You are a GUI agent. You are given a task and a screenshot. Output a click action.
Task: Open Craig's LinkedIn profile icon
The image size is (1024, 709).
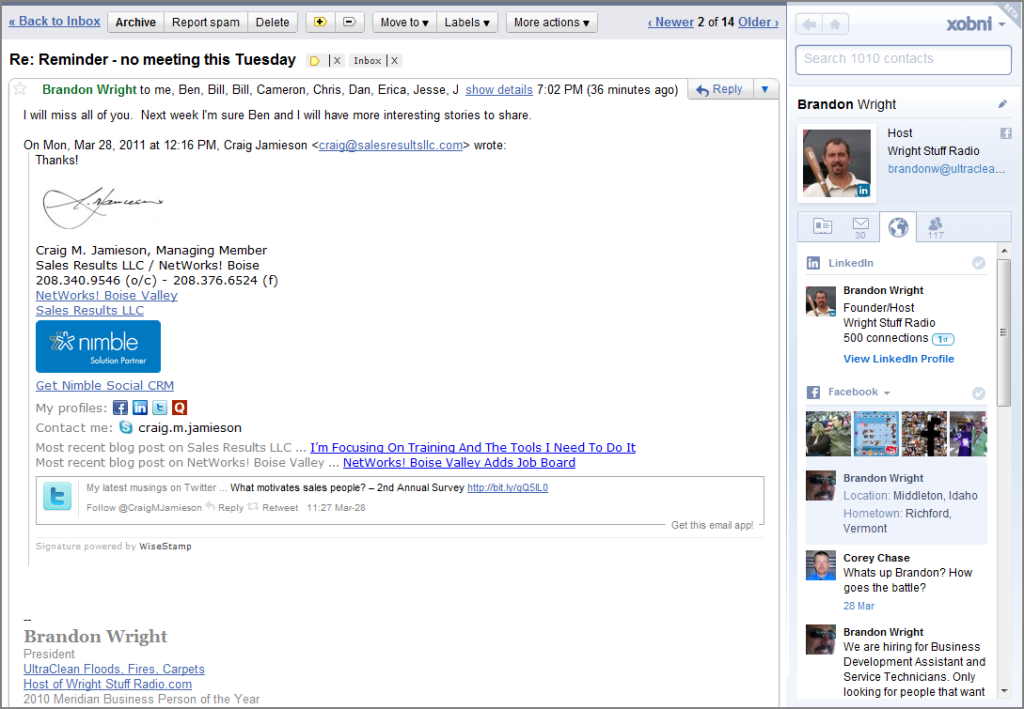(x=140, y=407)
